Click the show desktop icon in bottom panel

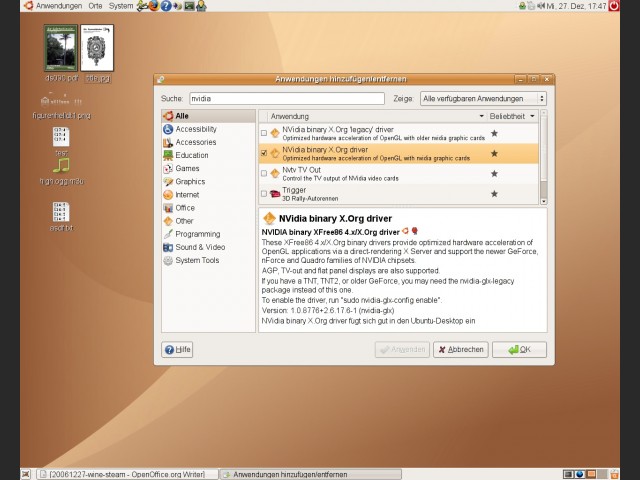click(26, 474)
